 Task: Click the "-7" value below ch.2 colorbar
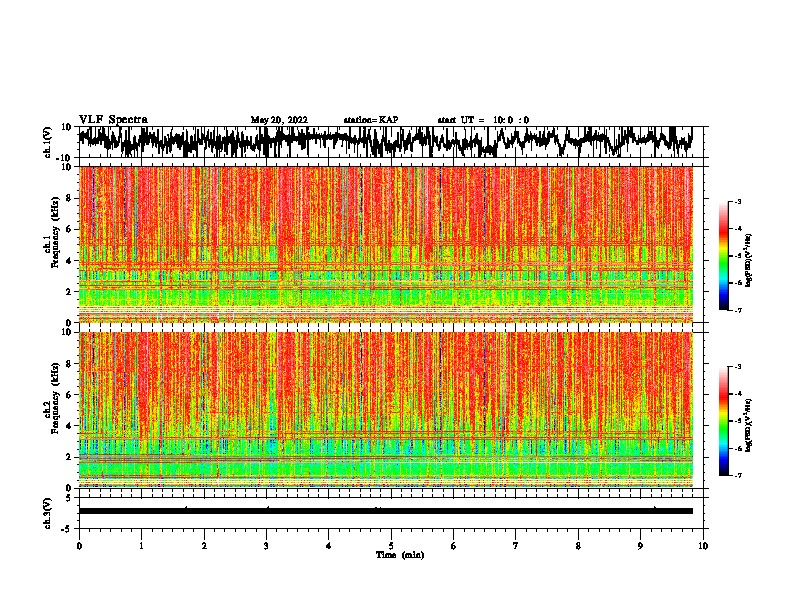point(737,476)
